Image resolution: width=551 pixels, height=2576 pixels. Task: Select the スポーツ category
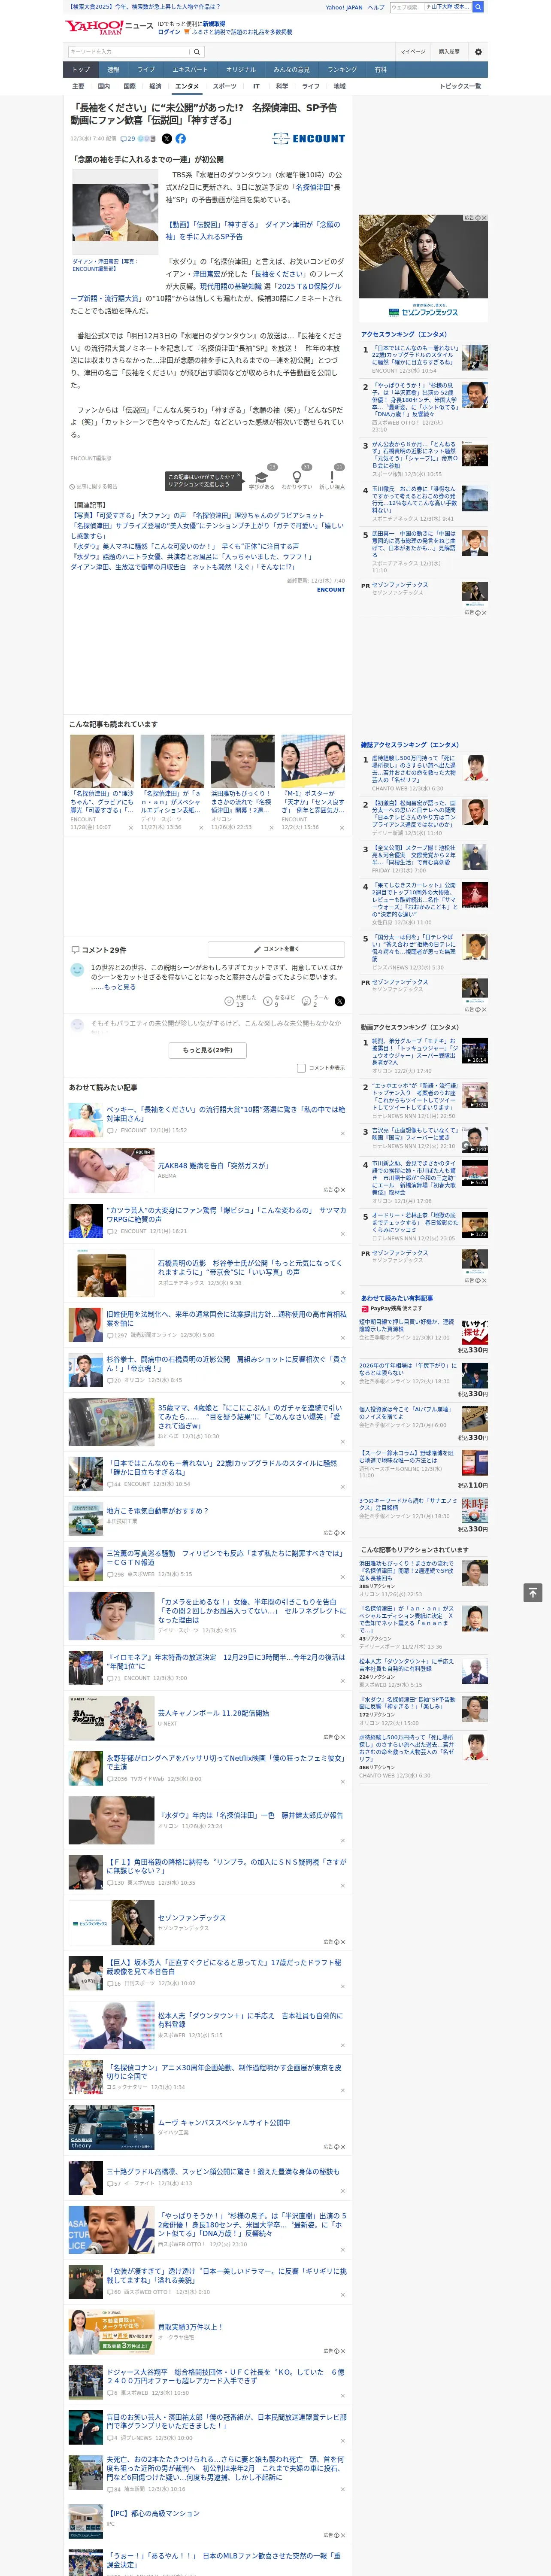click(x=225, y=86)
